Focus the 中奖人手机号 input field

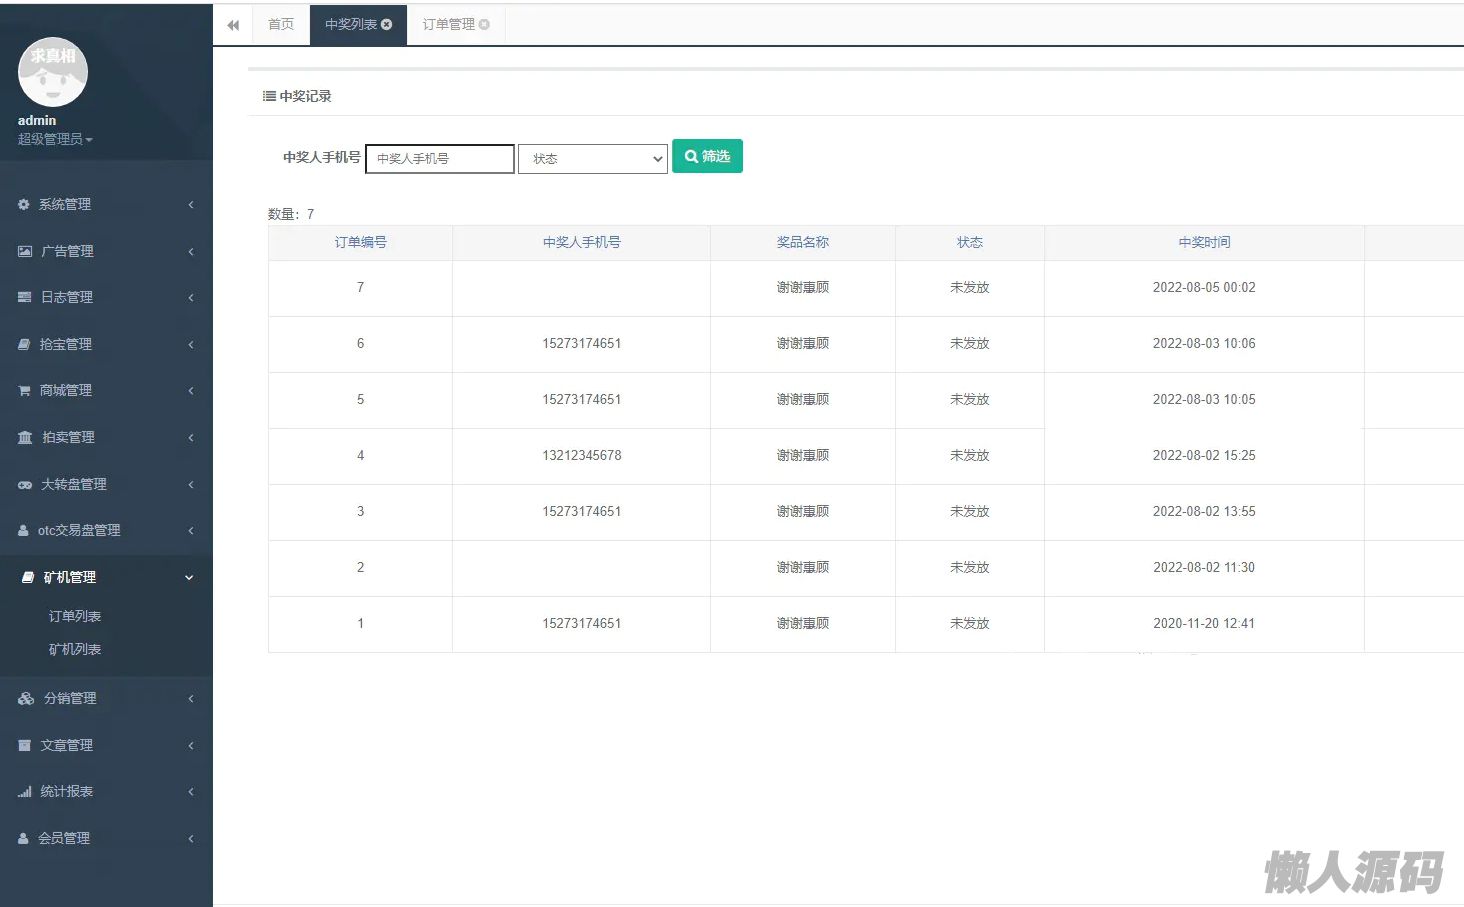(440, 159)
